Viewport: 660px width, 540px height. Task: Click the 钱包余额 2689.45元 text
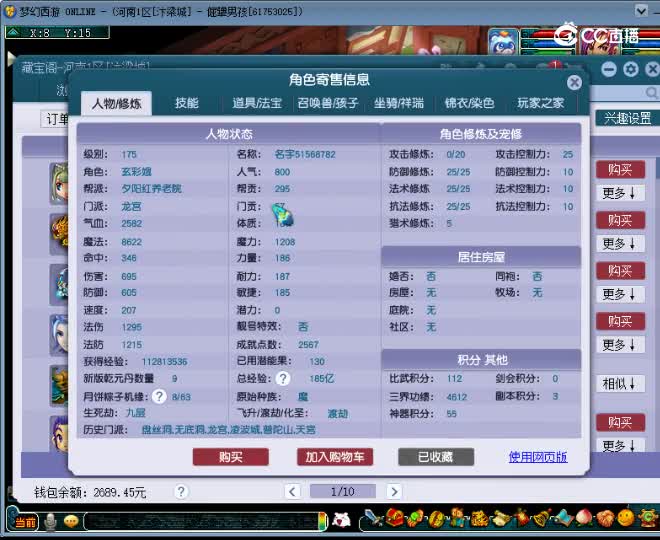pos(90,492)
